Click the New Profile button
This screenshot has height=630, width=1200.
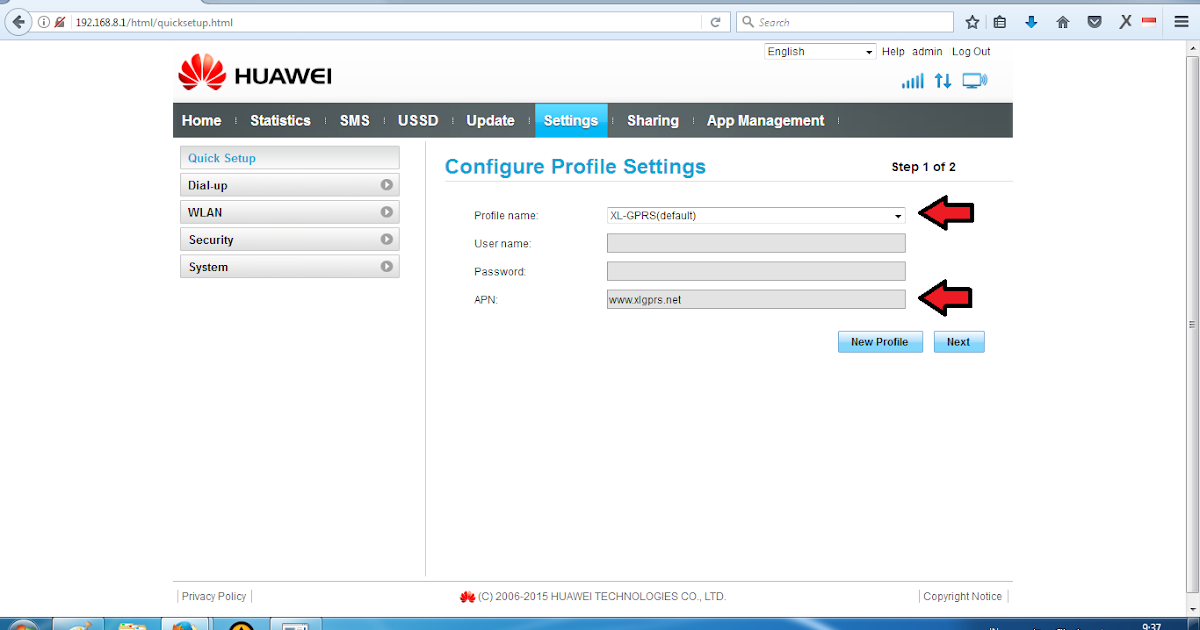click(880, 342)
